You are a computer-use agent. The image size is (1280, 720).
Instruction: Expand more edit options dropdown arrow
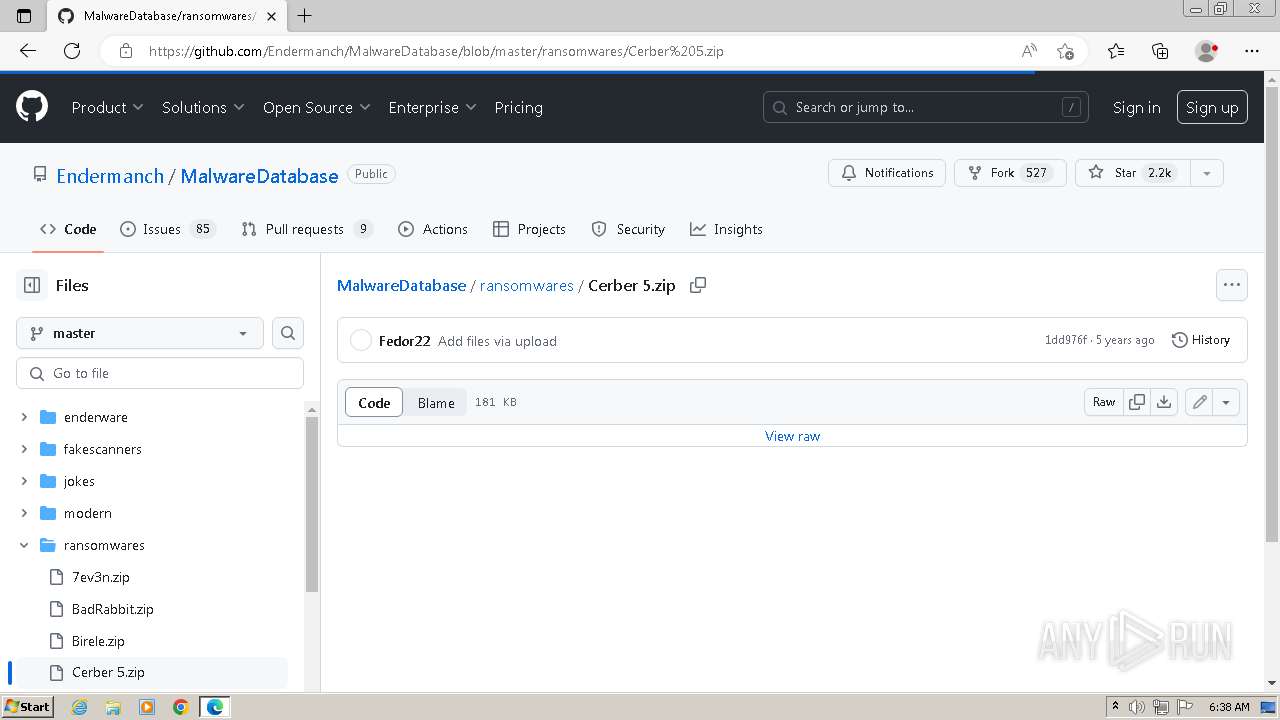point(1226,402)
